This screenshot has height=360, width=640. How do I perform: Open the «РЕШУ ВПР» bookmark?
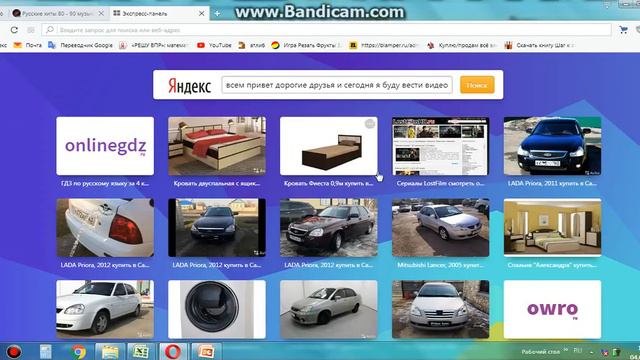pyautogui.click(x=154, y=45)
